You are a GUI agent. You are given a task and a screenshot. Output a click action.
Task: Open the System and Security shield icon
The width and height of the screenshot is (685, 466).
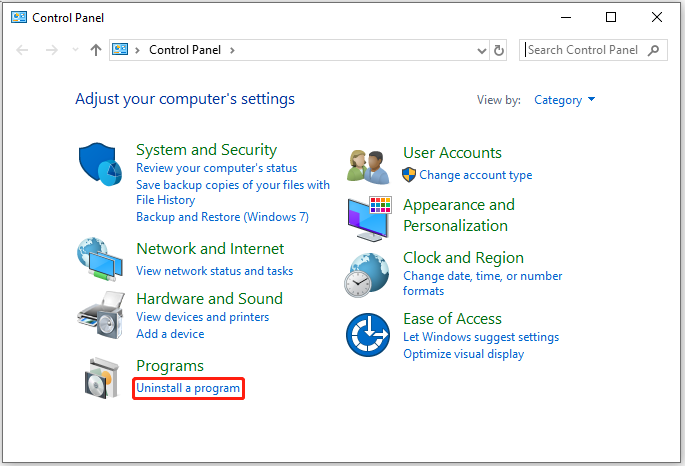[x=100, y=164]
